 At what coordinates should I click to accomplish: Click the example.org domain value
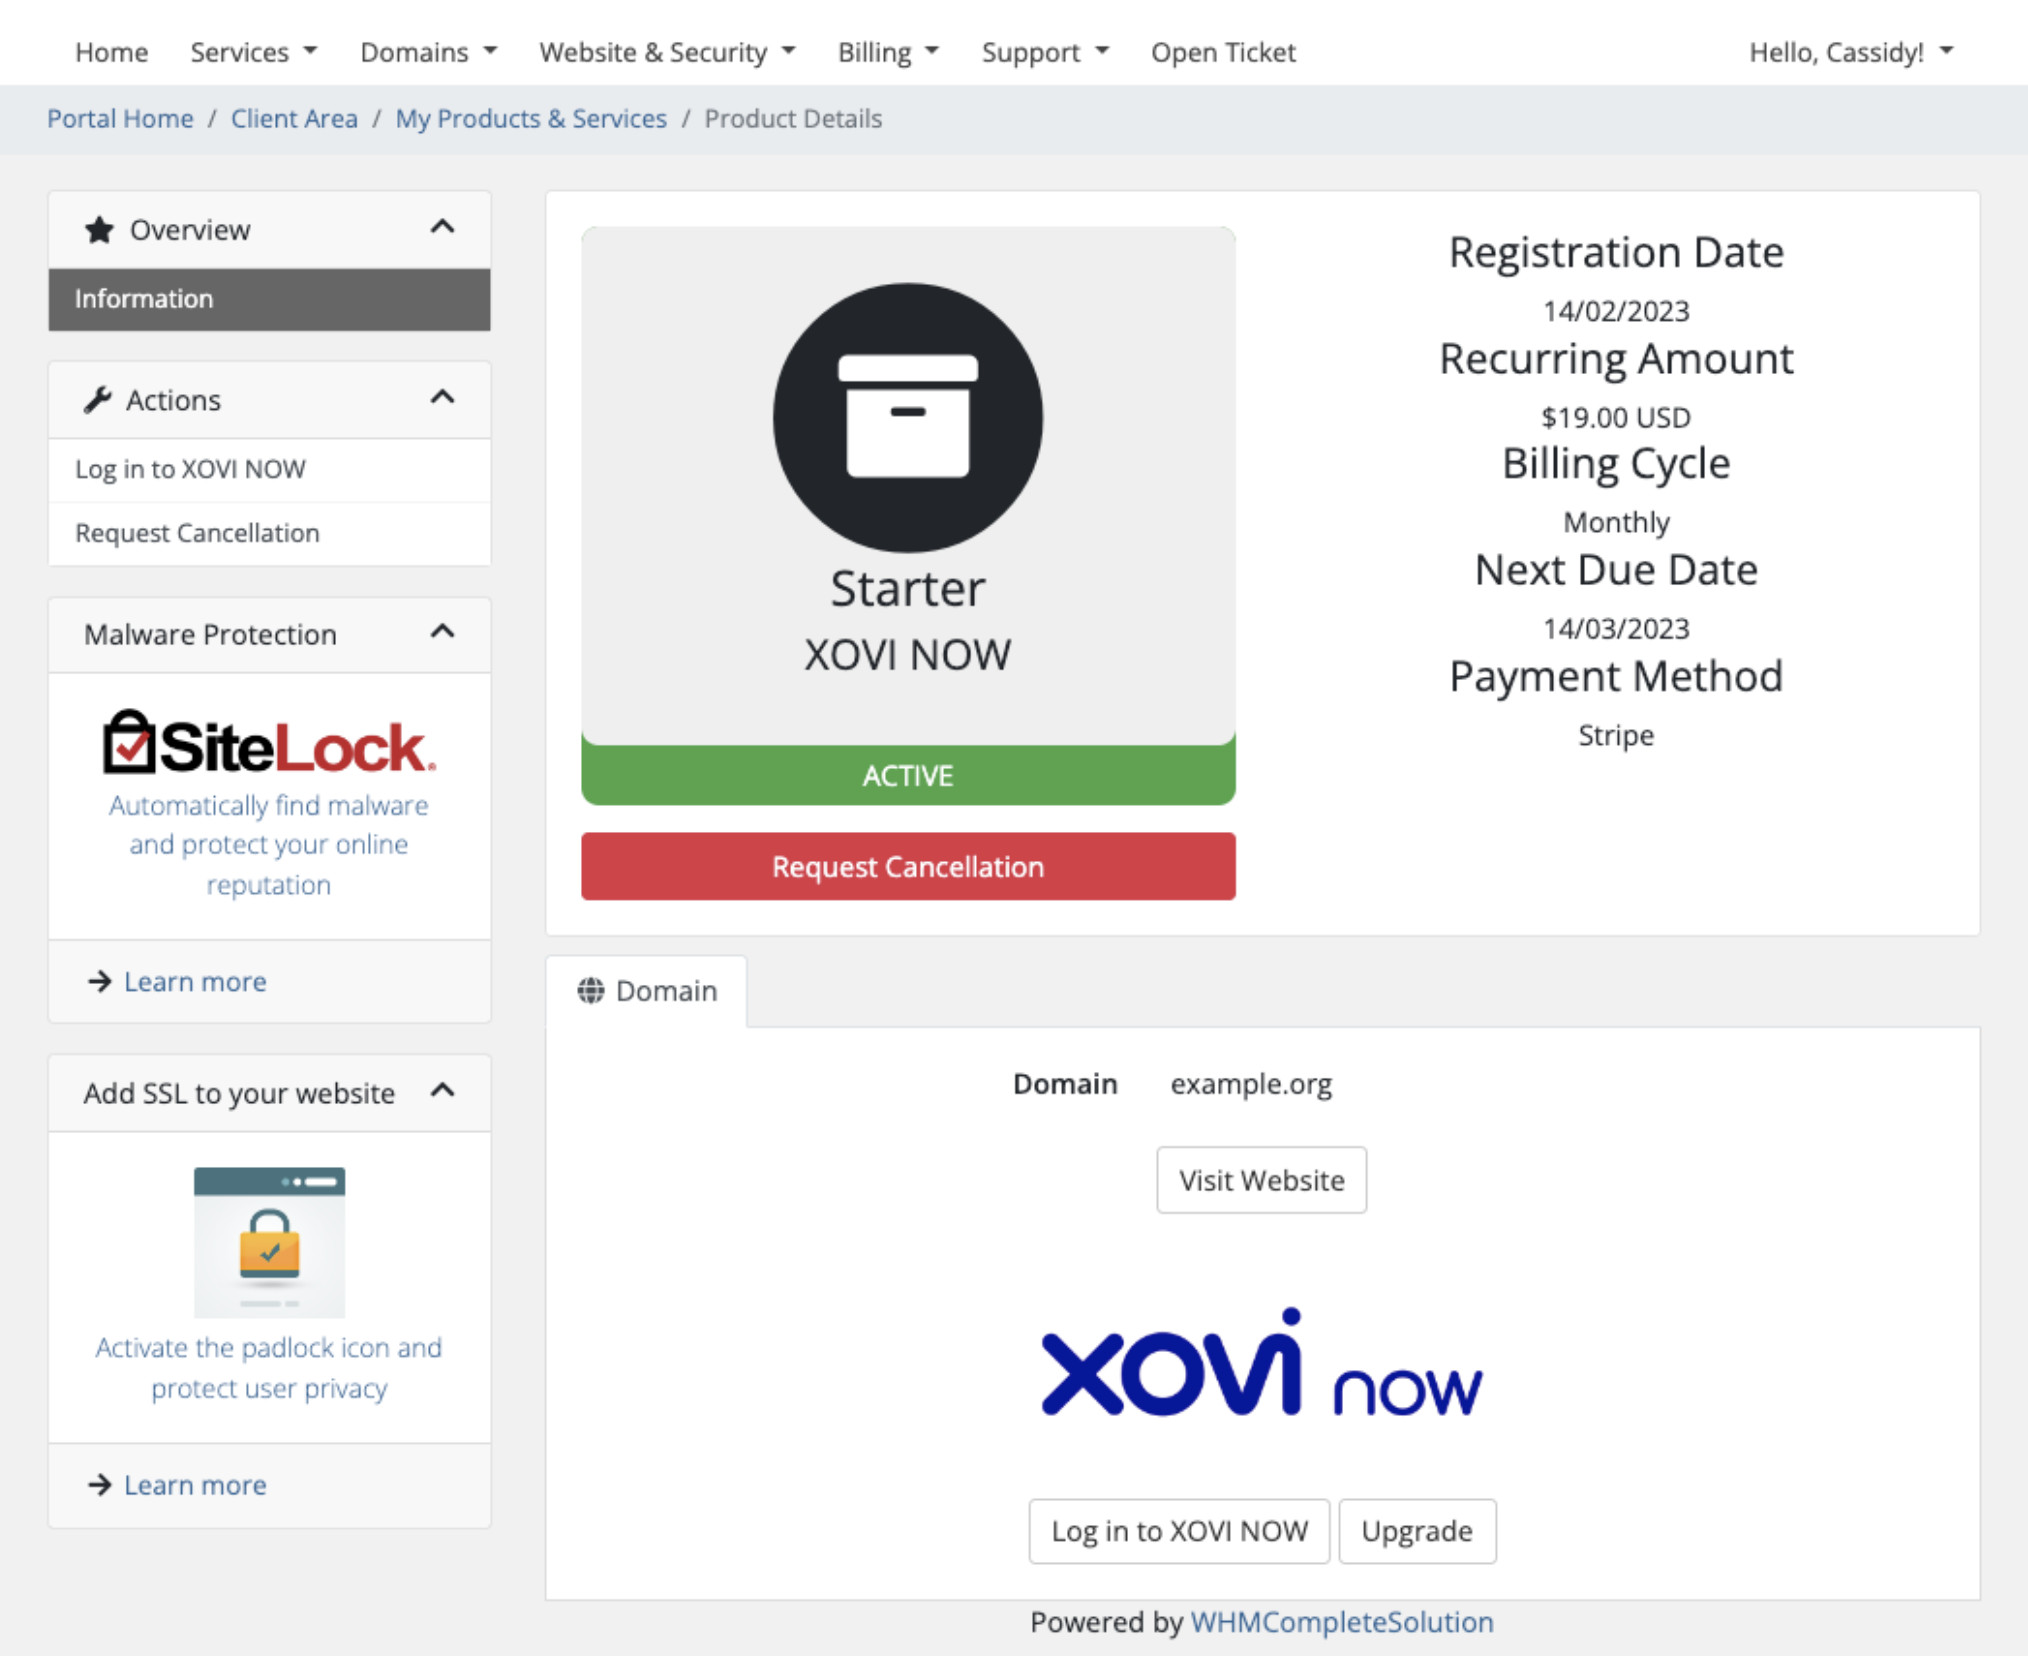(x=1251, y=1083)
